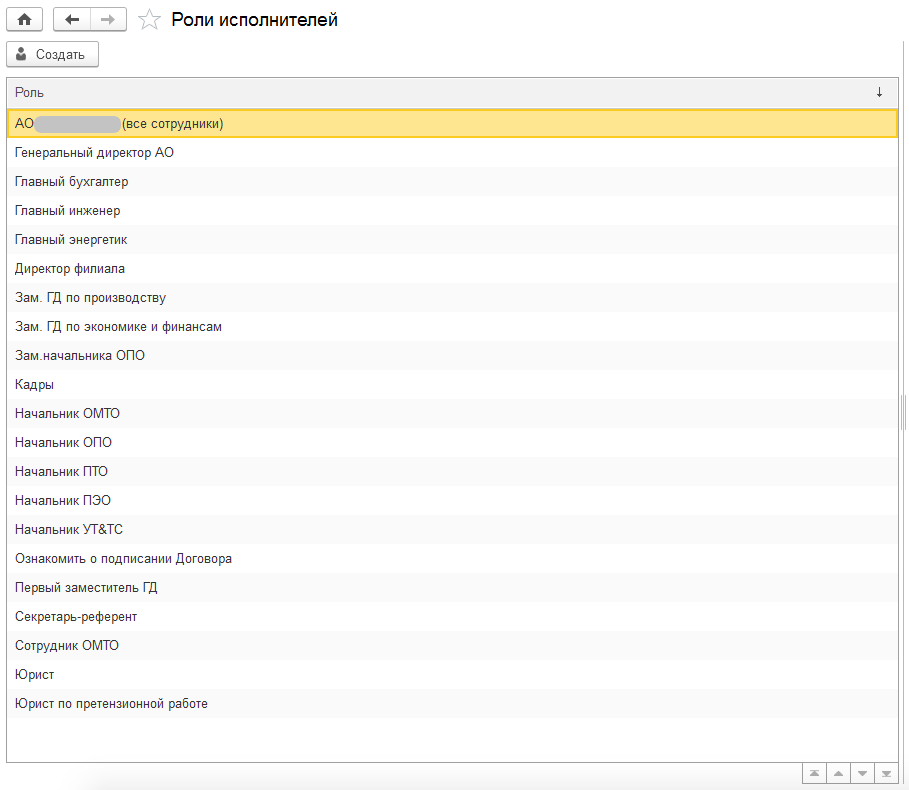
Task: Select the Главный инженер row
Action: 452,210
